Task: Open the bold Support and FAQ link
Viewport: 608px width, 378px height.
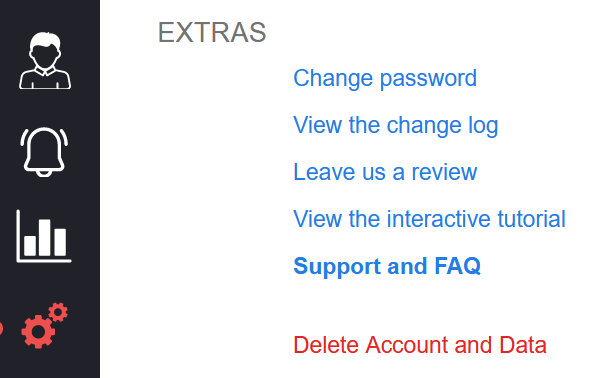Action: 387,266
